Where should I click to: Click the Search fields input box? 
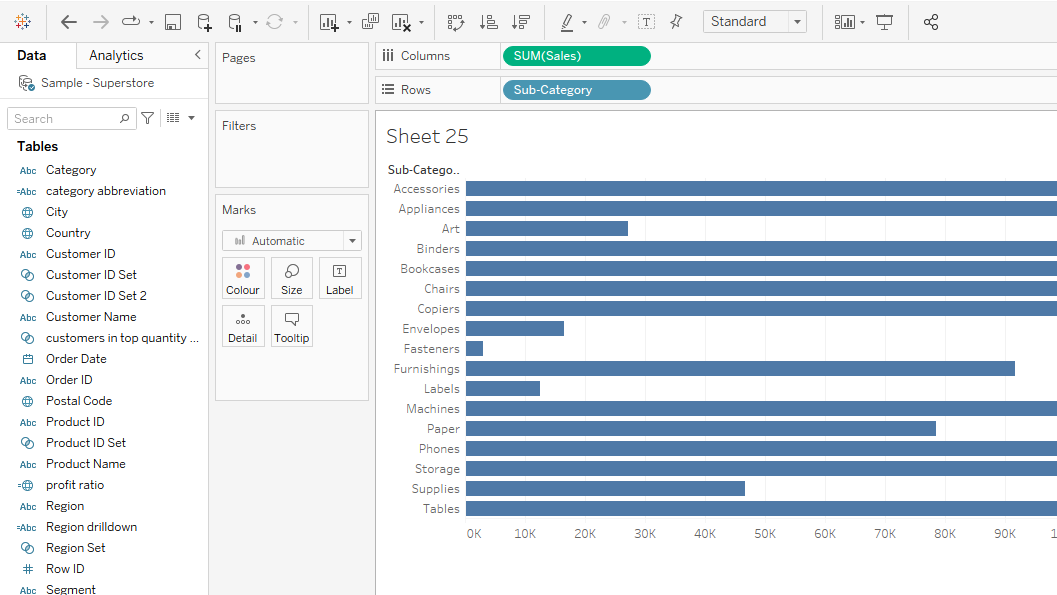click(64, 119)
